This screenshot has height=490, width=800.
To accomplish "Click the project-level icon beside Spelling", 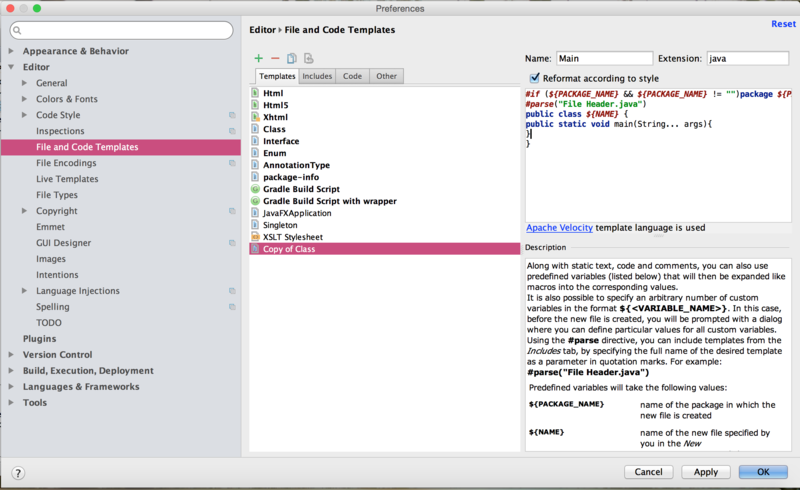I will (x=232, y=307).
